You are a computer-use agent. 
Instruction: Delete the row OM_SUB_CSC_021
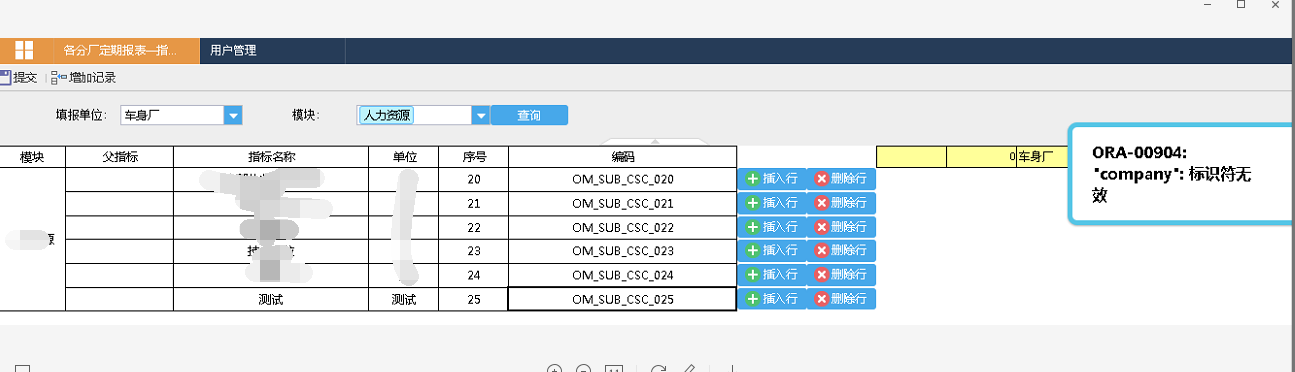point(841,203)
